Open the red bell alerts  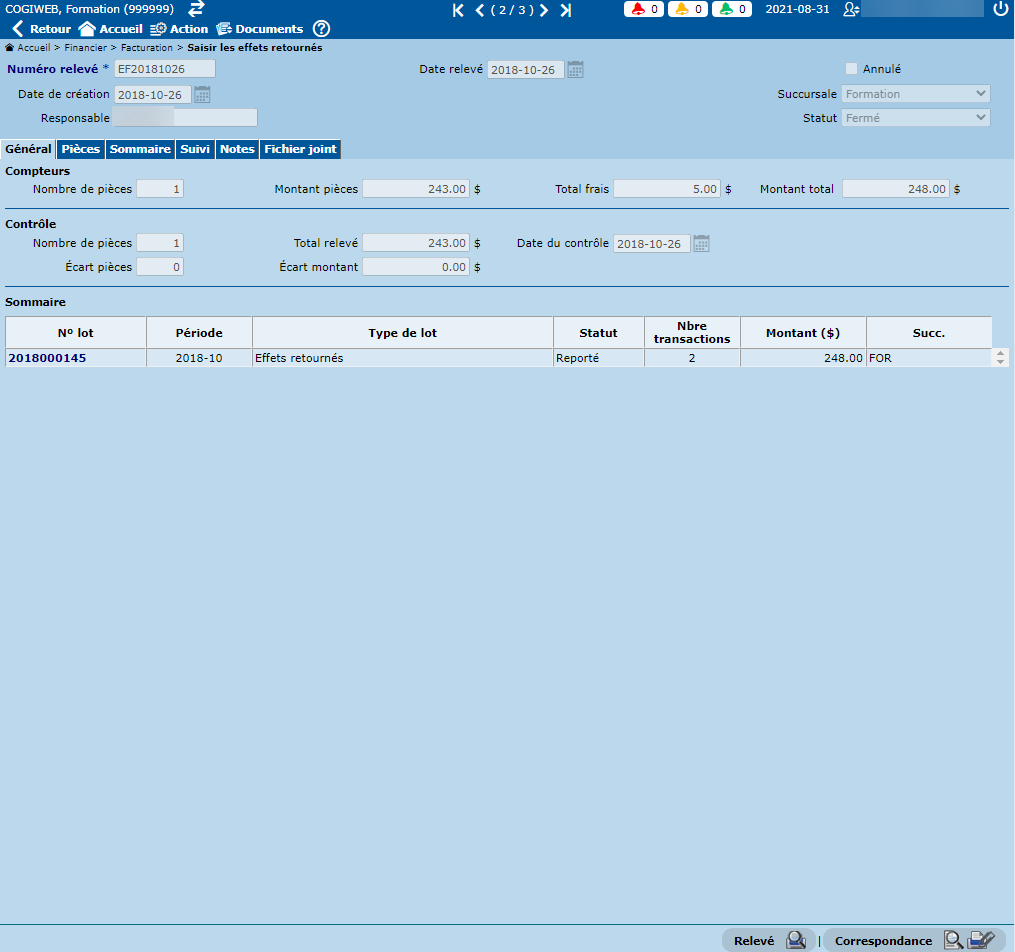644,9
